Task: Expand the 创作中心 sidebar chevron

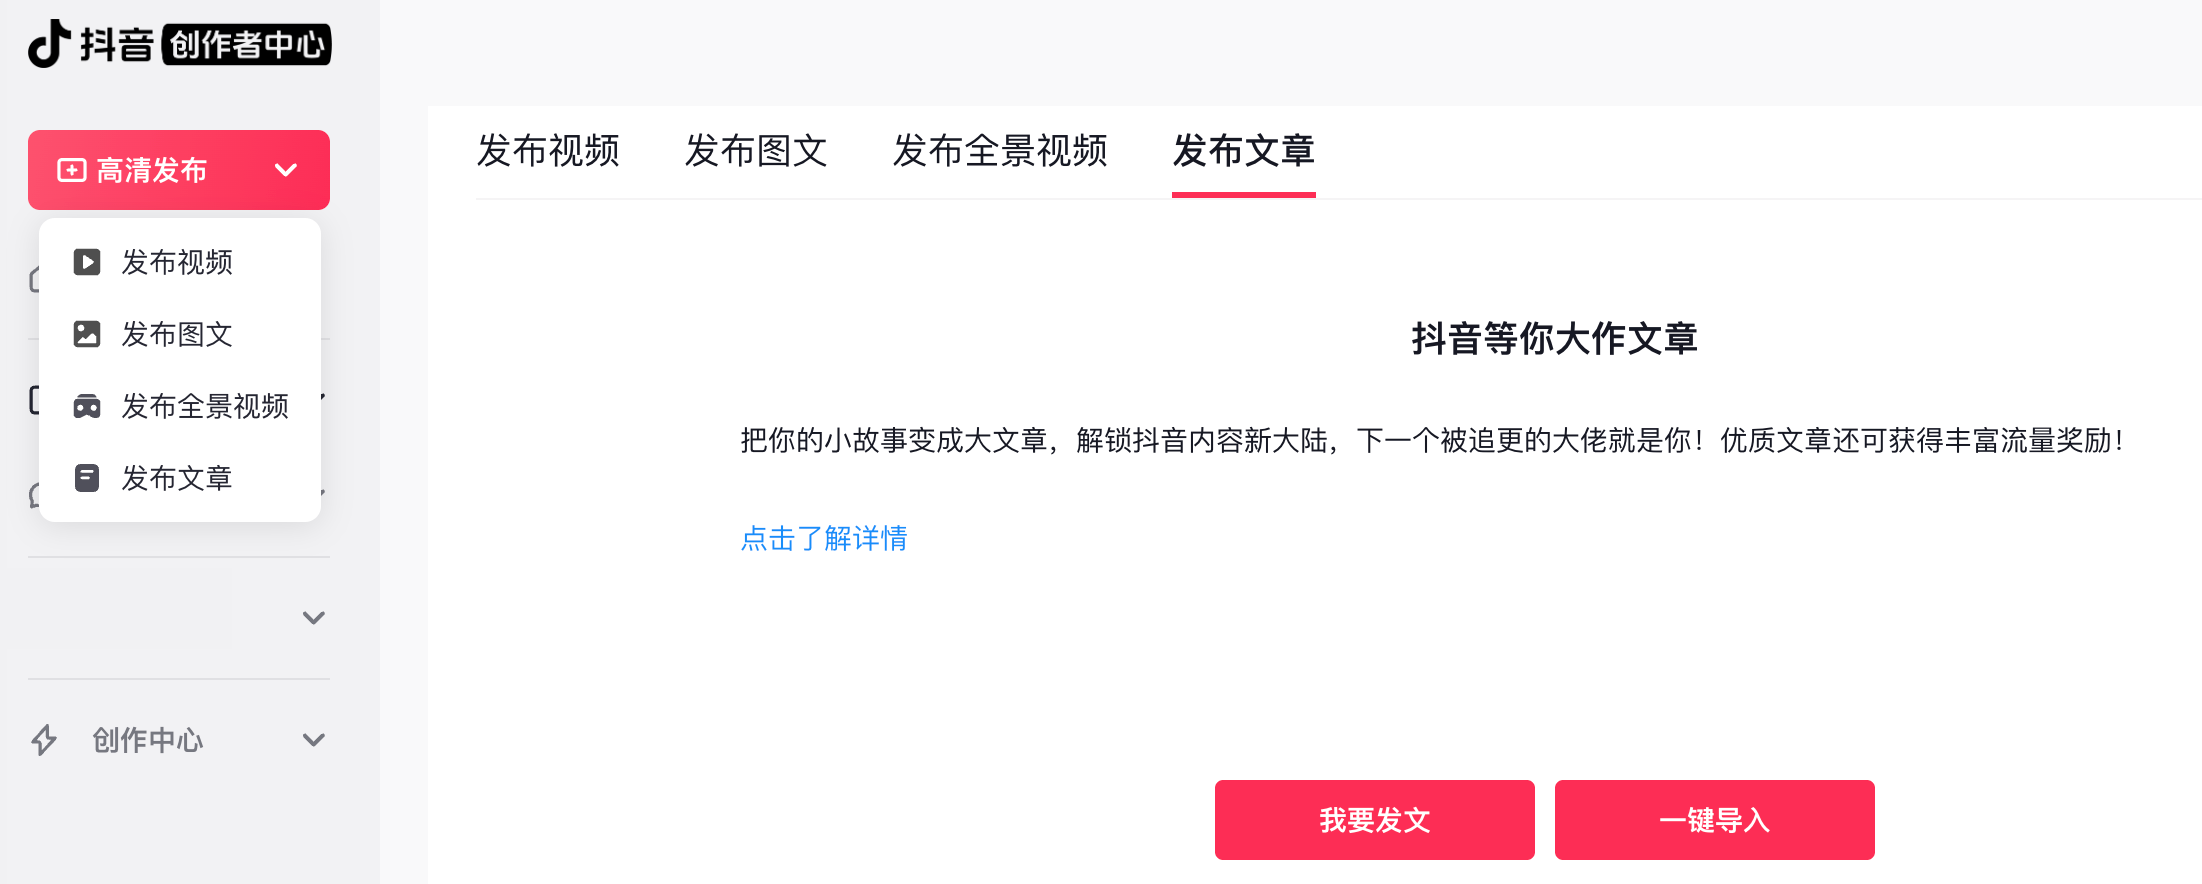Action: pos(313,740)
